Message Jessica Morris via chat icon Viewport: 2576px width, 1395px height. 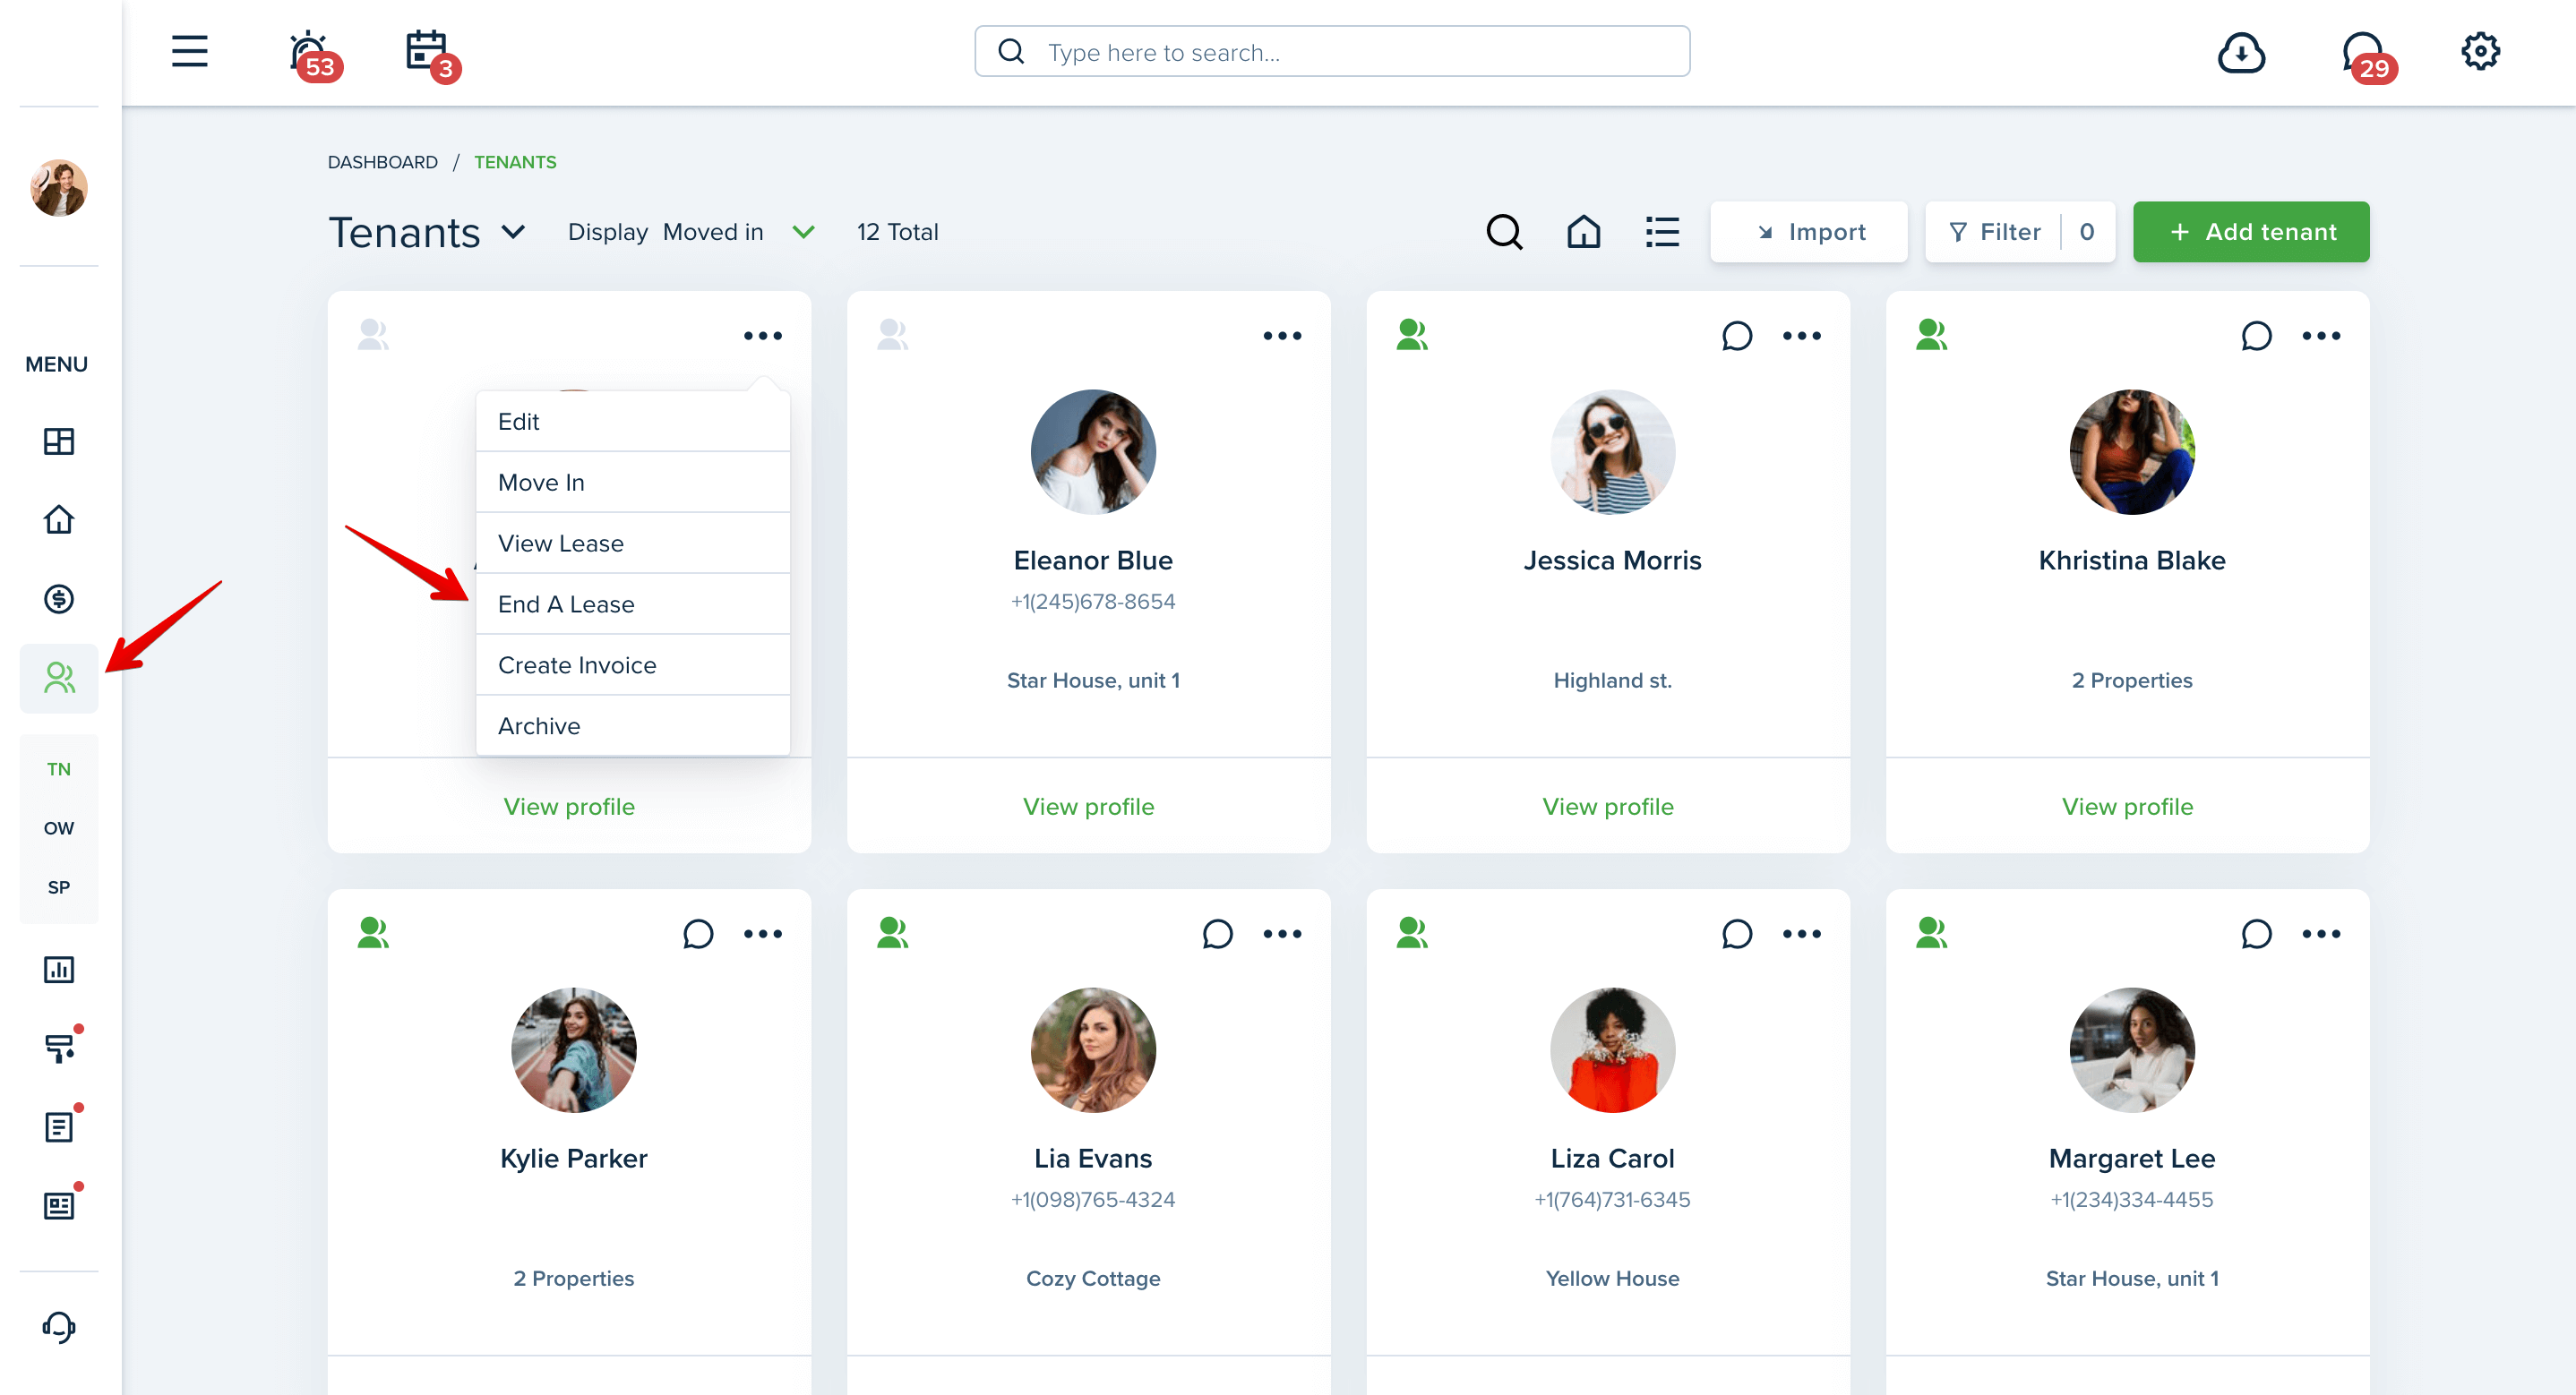tap(1736, 335)
